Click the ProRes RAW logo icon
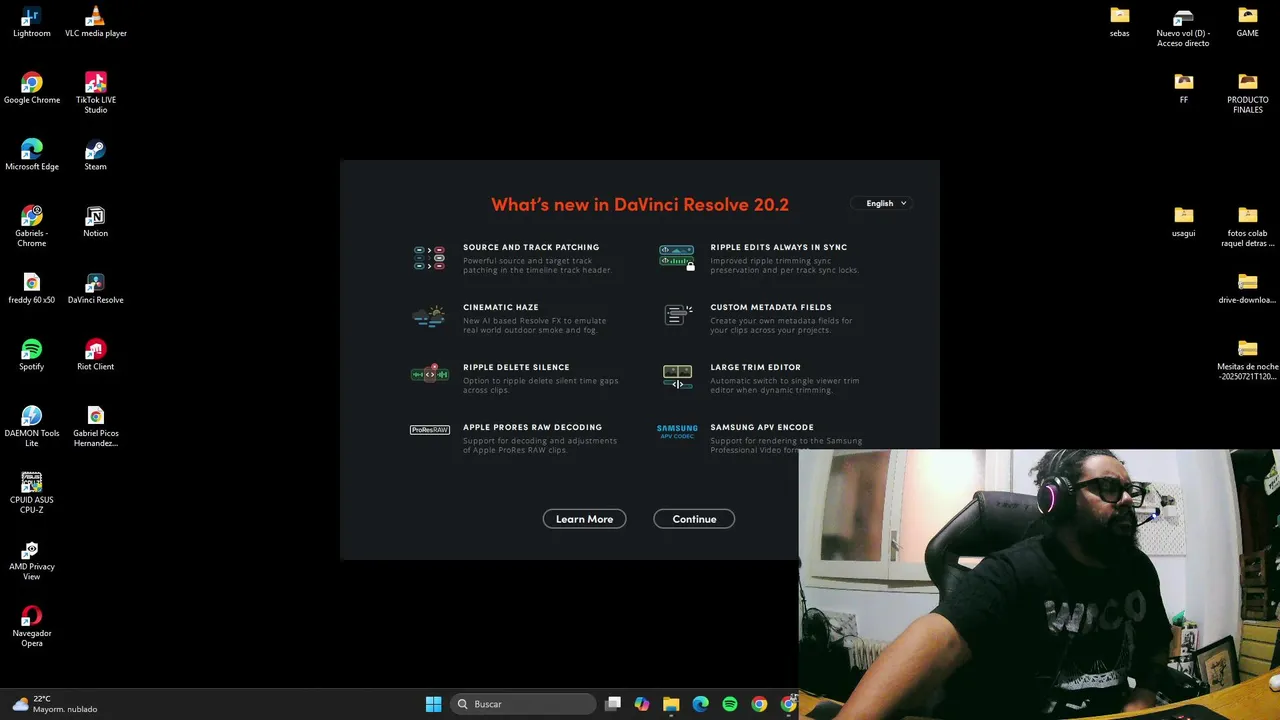The width and height of the screenshot is (1280, 720). [x=430, y=430]
